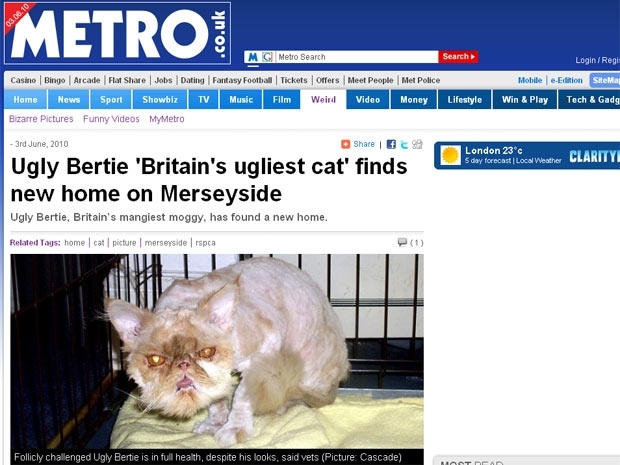620x465 pixels.
Task: Open the Weird section tab
Action: pyautogui.click(x=323, y=100)
